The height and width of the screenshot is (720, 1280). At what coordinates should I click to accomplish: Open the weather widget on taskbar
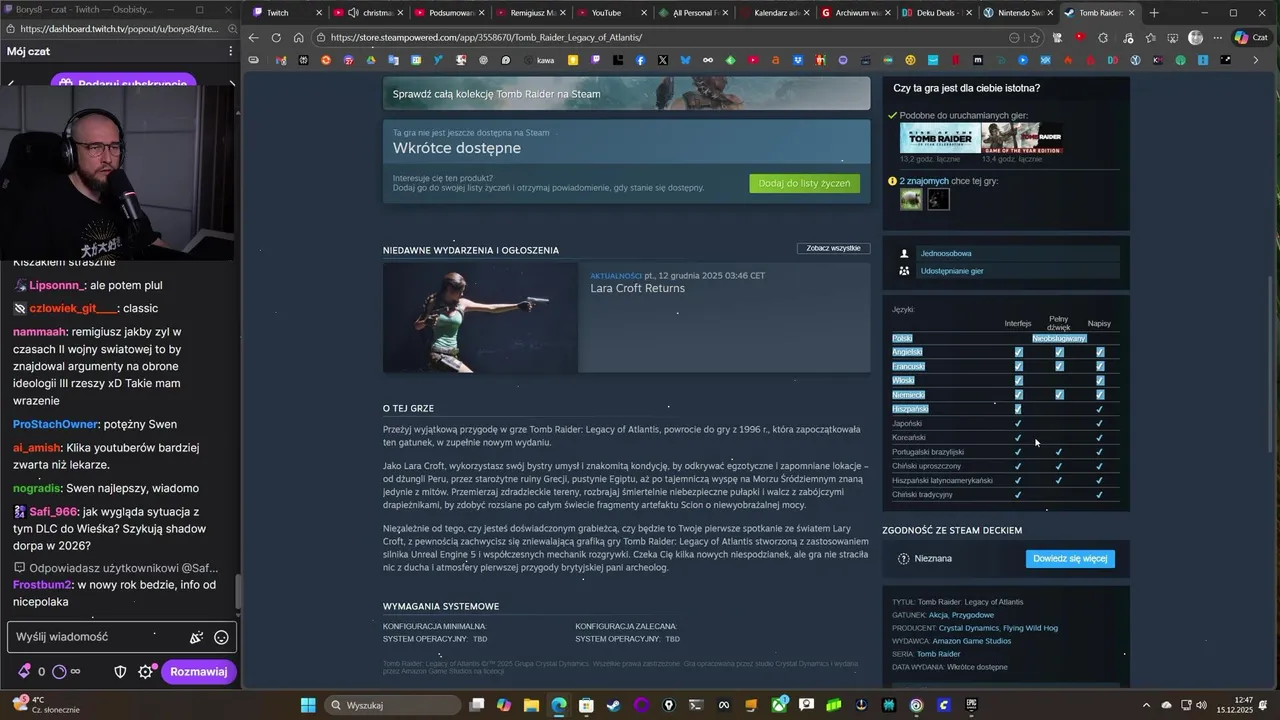point(45,705)
